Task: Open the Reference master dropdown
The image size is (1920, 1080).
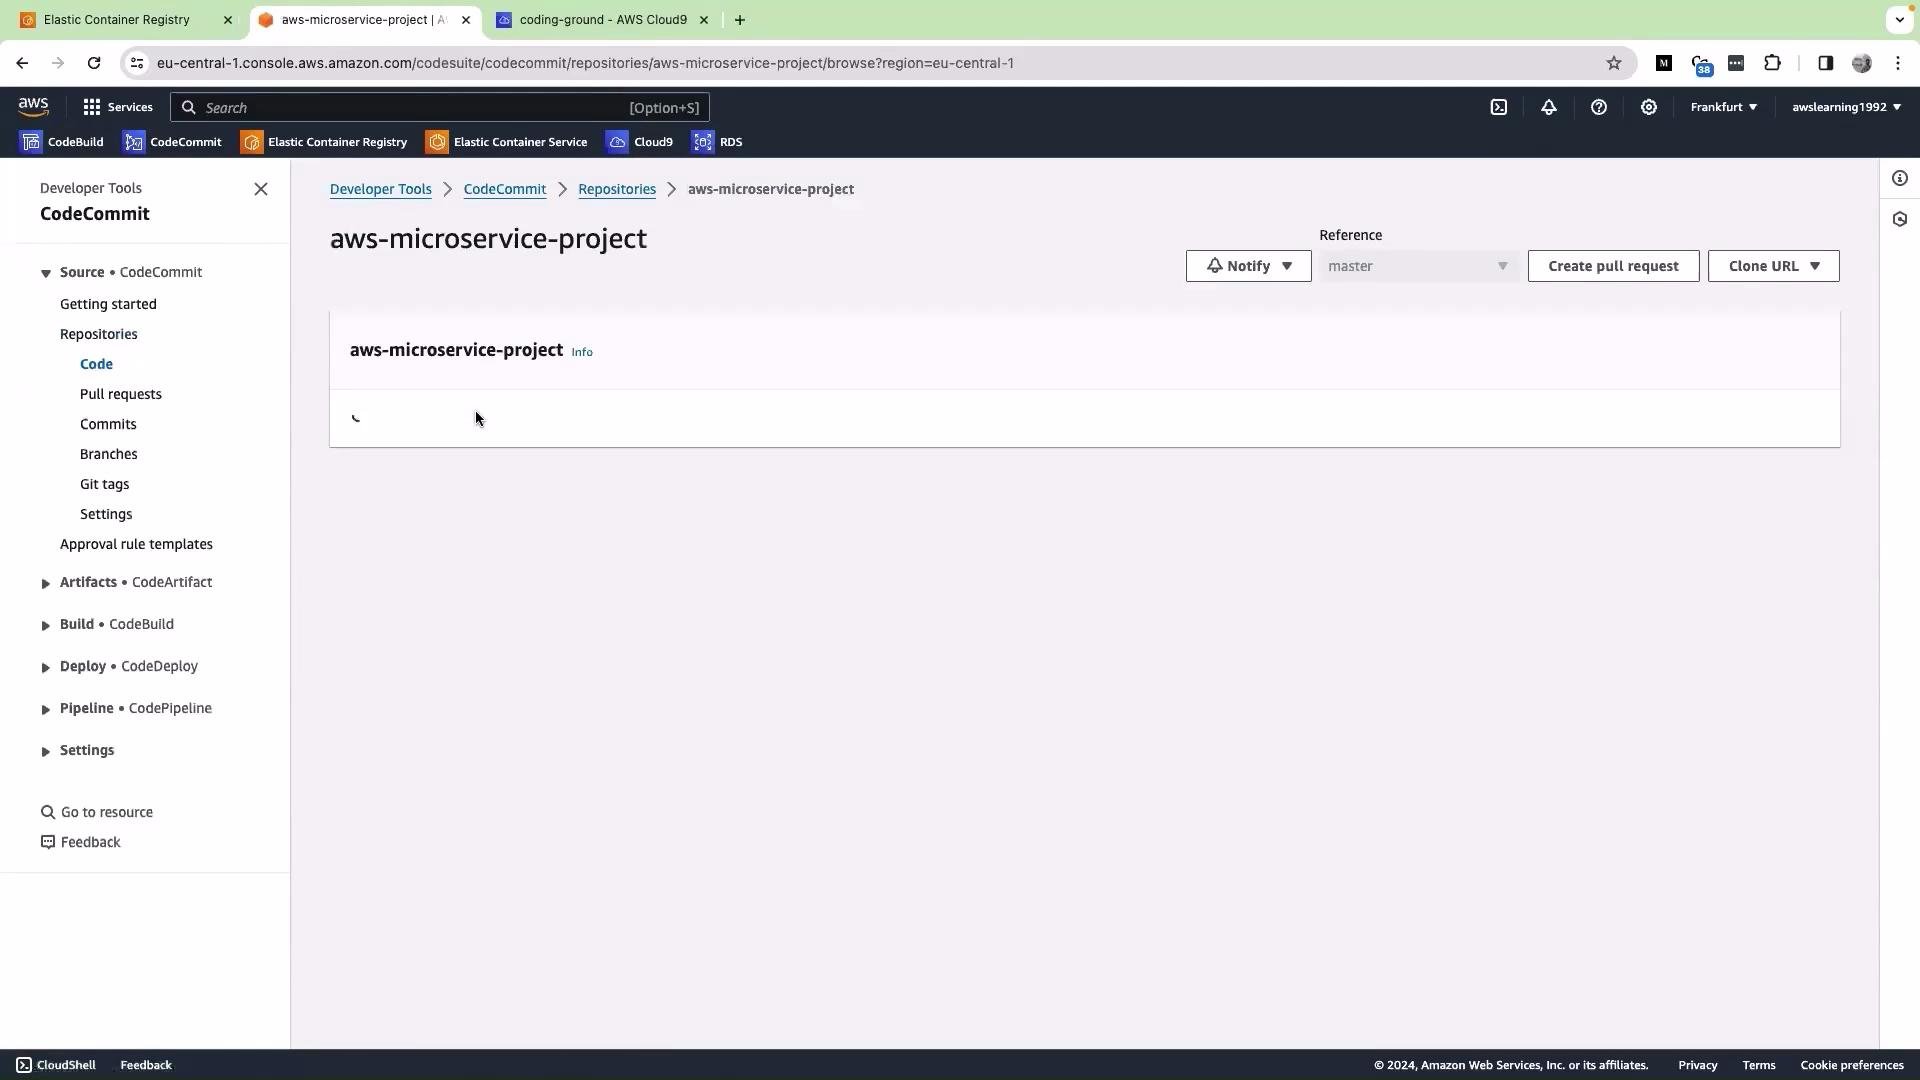Action: pos(1419,266)
